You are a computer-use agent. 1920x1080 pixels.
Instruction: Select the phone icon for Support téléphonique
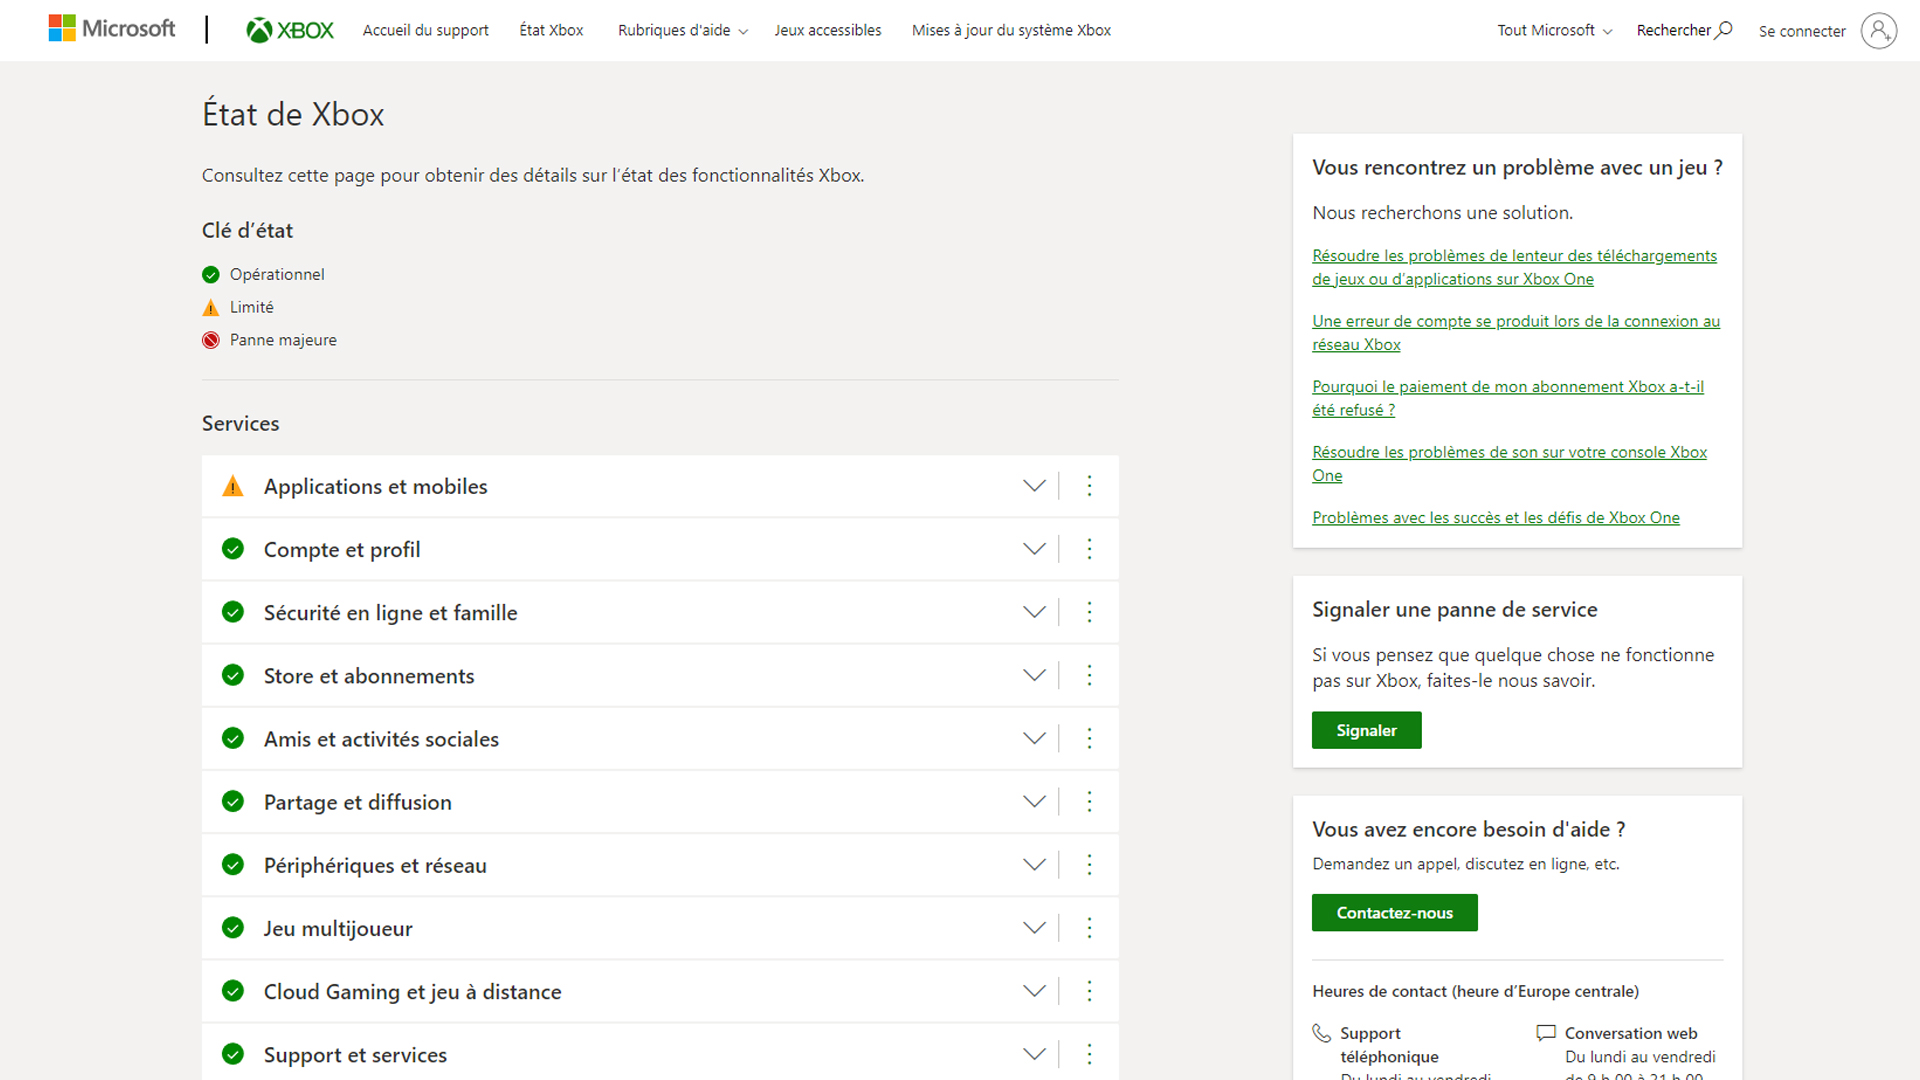pyautogui.click(x=1322, y=1032)
